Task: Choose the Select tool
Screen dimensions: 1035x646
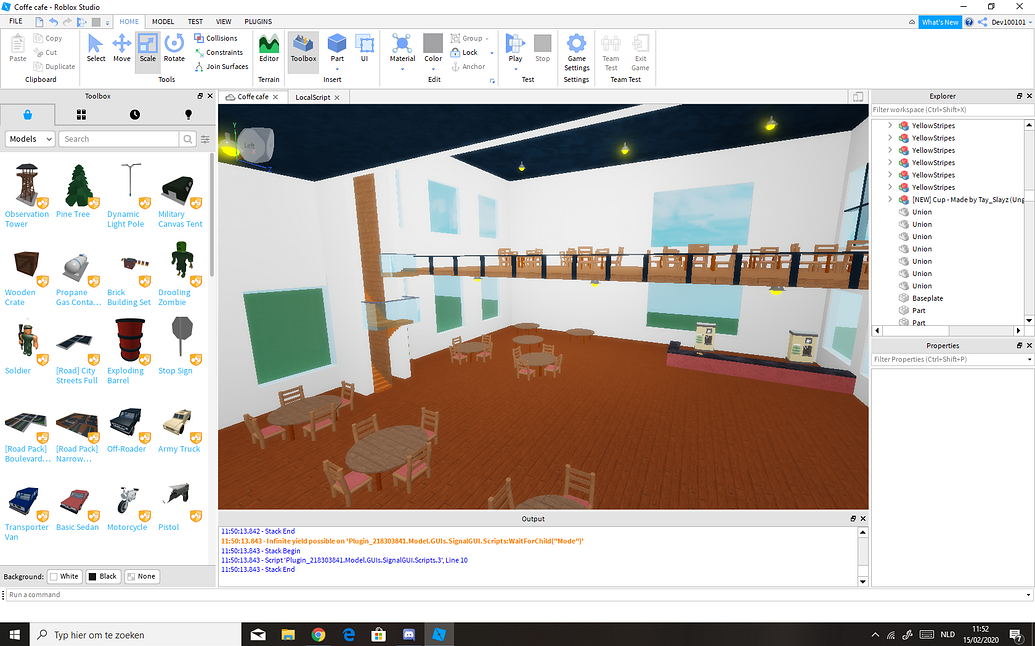Action: 96,48
